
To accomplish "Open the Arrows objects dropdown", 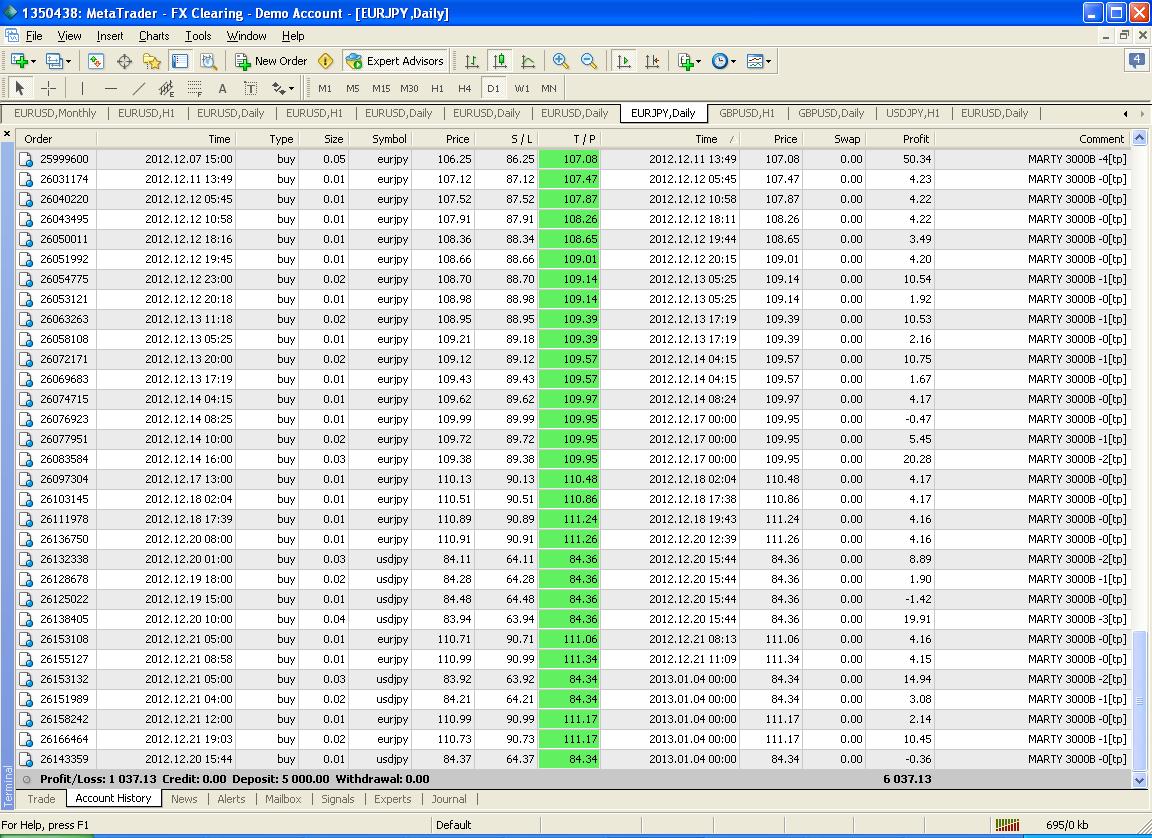I will 283,89.
